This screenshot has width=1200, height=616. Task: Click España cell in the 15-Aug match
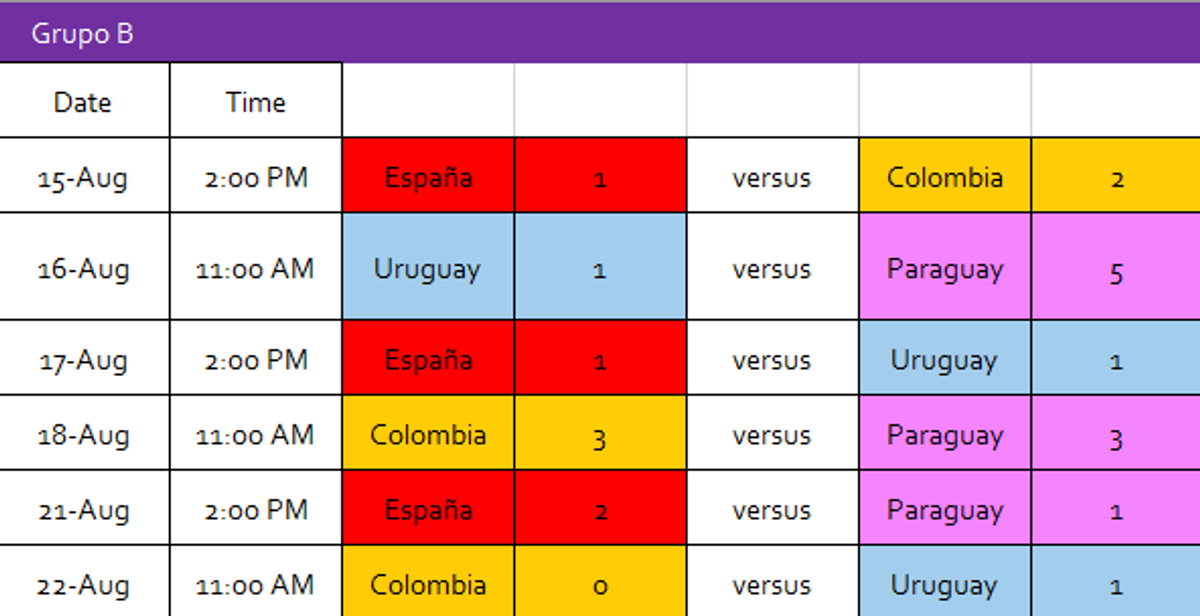click(x=428, y=177)
